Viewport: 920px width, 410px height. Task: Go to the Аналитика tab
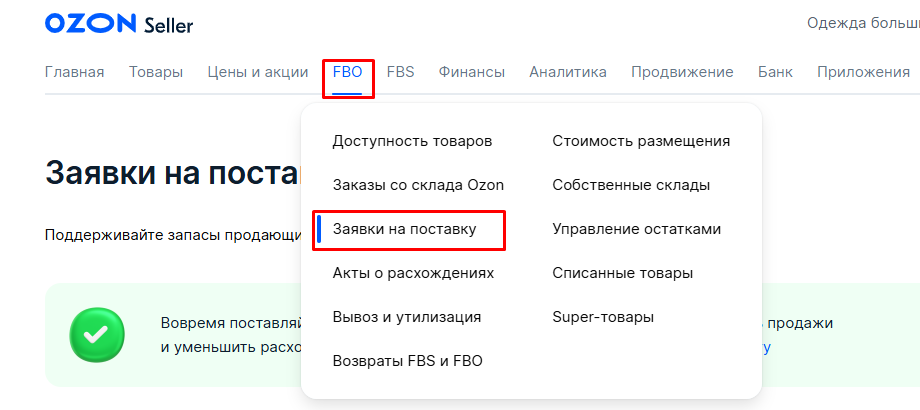click(x=568, y=72)
